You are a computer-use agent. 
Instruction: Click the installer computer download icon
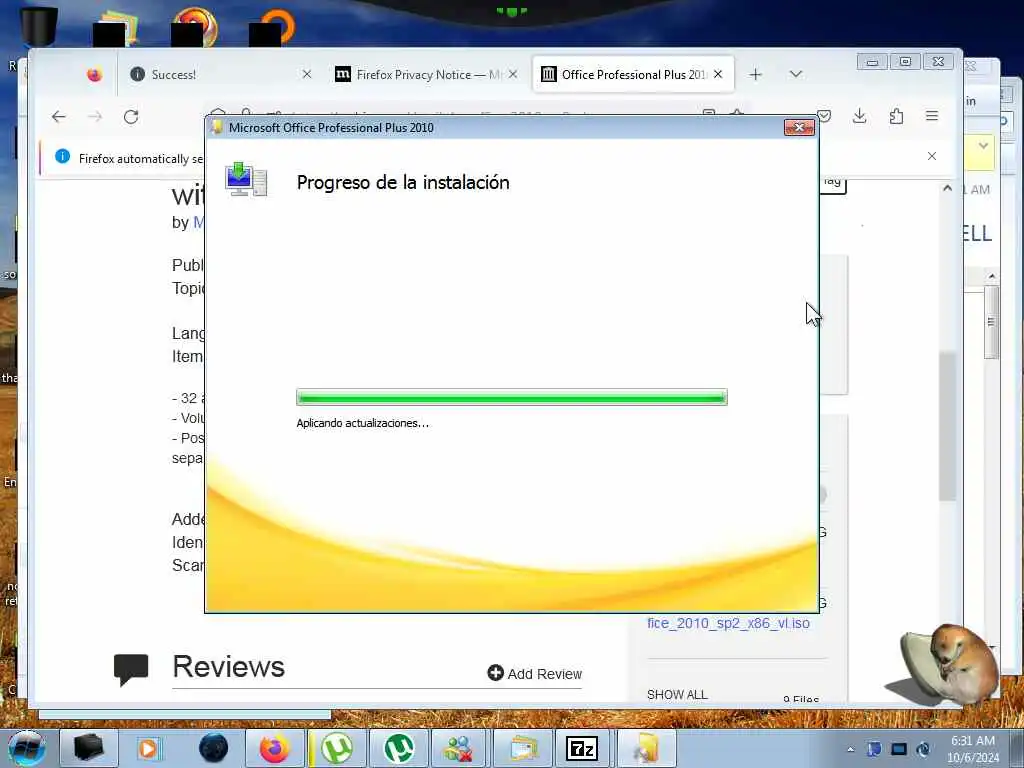point(246,180)
